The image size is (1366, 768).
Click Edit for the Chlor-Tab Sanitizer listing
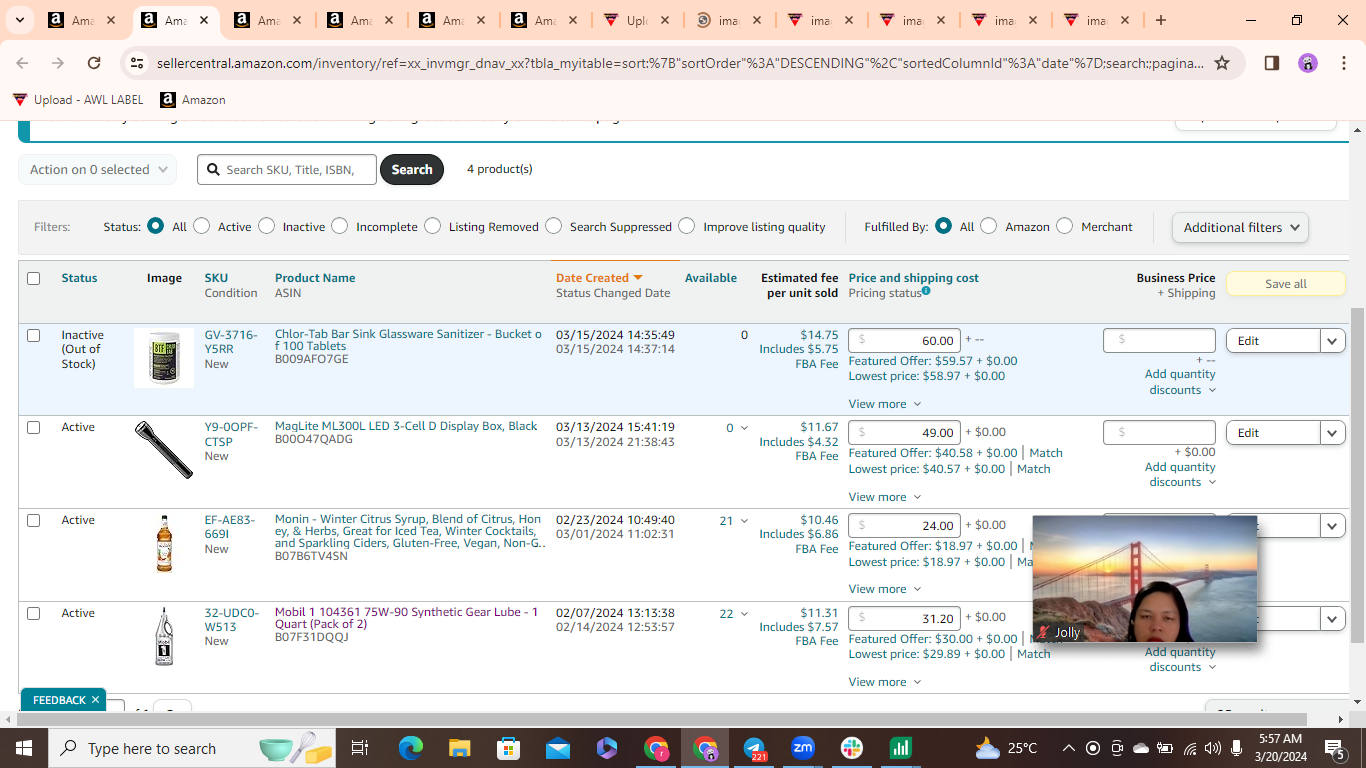[x=1273, y=341]
